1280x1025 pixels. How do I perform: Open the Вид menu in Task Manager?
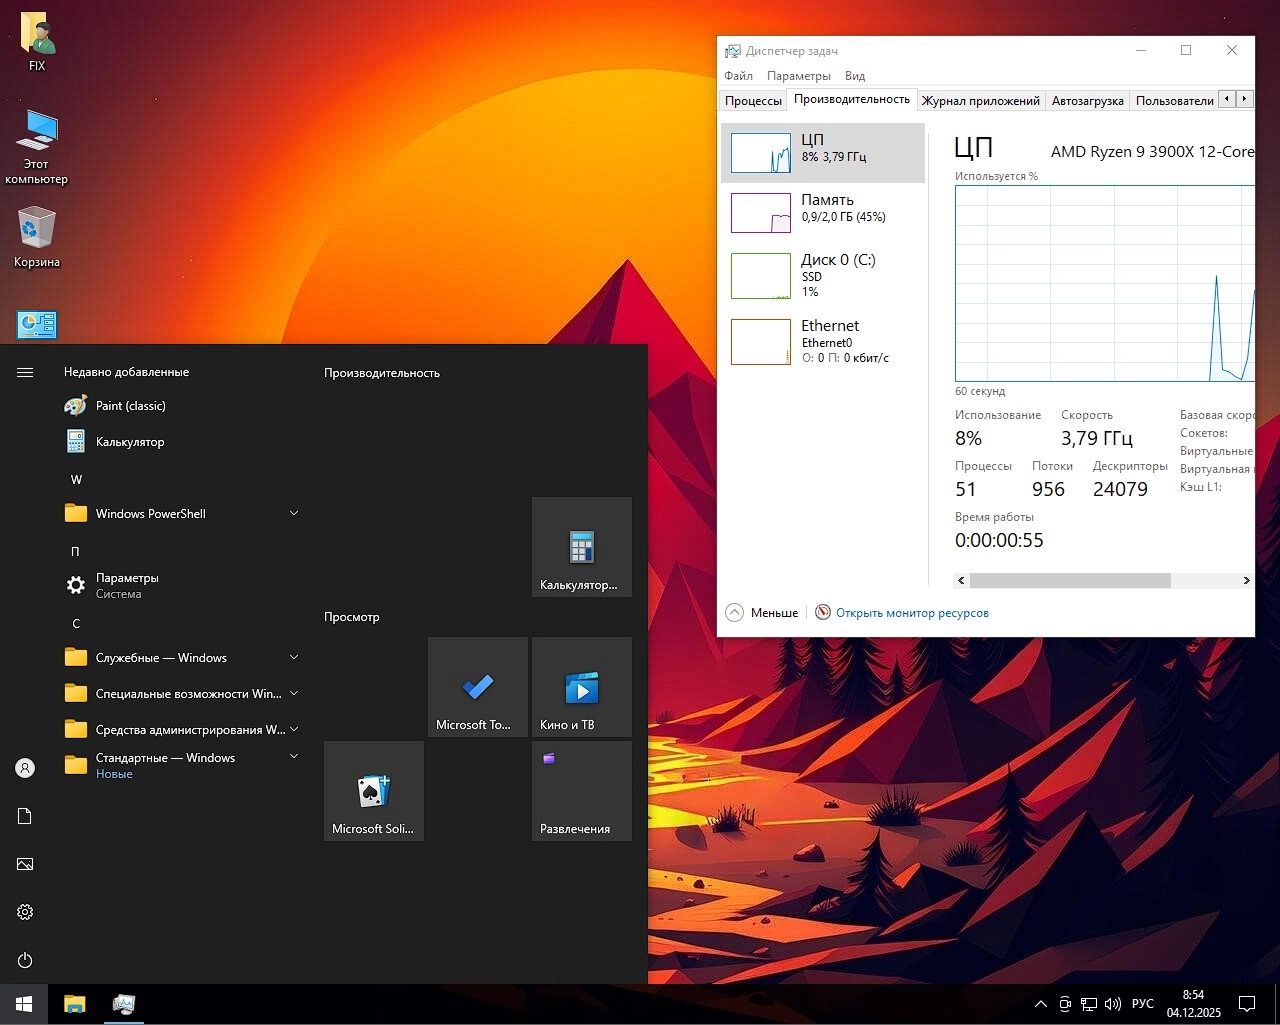[x=853, y=75]
